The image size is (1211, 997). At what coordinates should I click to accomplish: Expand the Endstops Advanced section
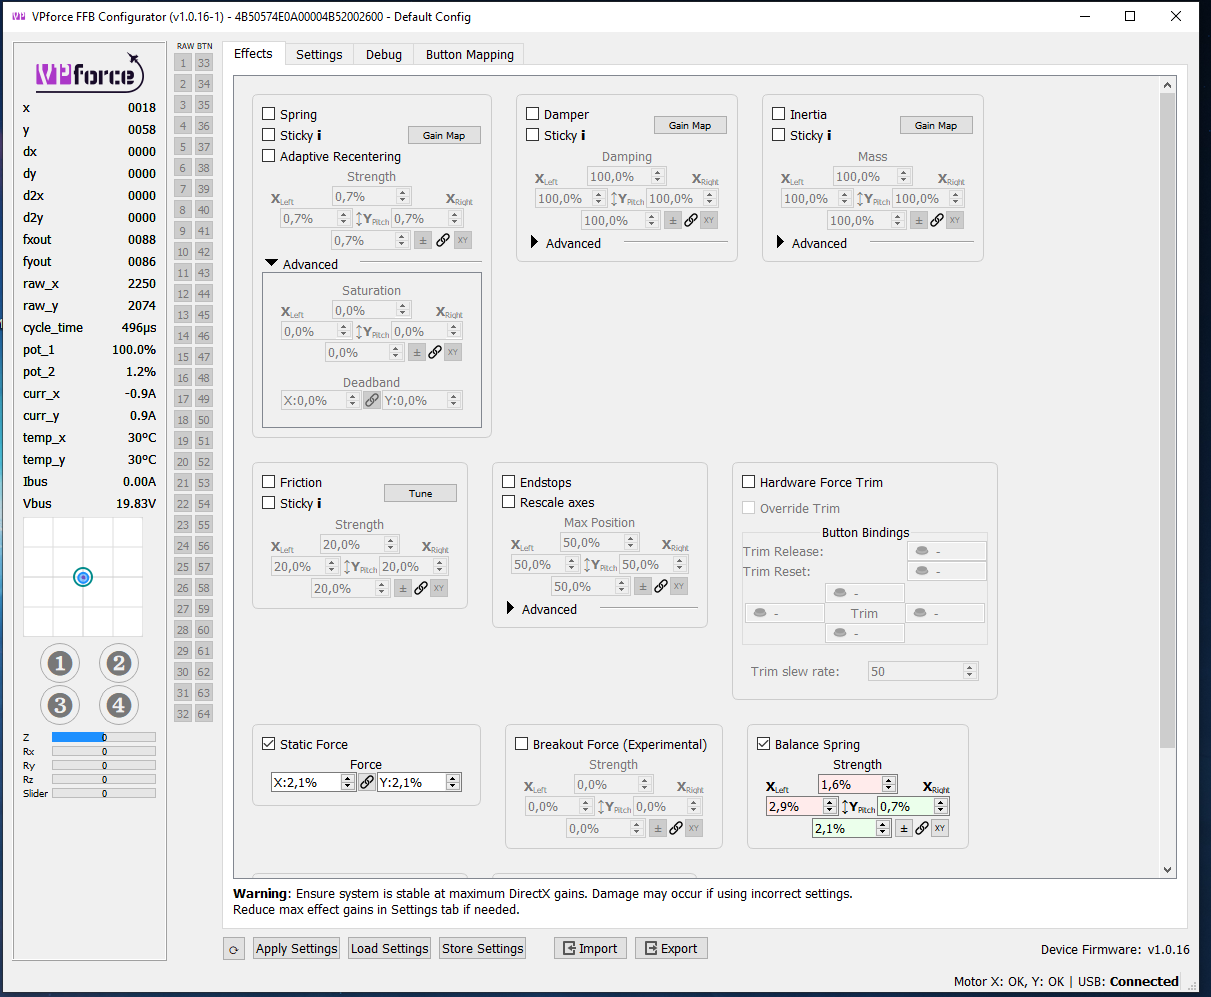[x=511, y=609]
